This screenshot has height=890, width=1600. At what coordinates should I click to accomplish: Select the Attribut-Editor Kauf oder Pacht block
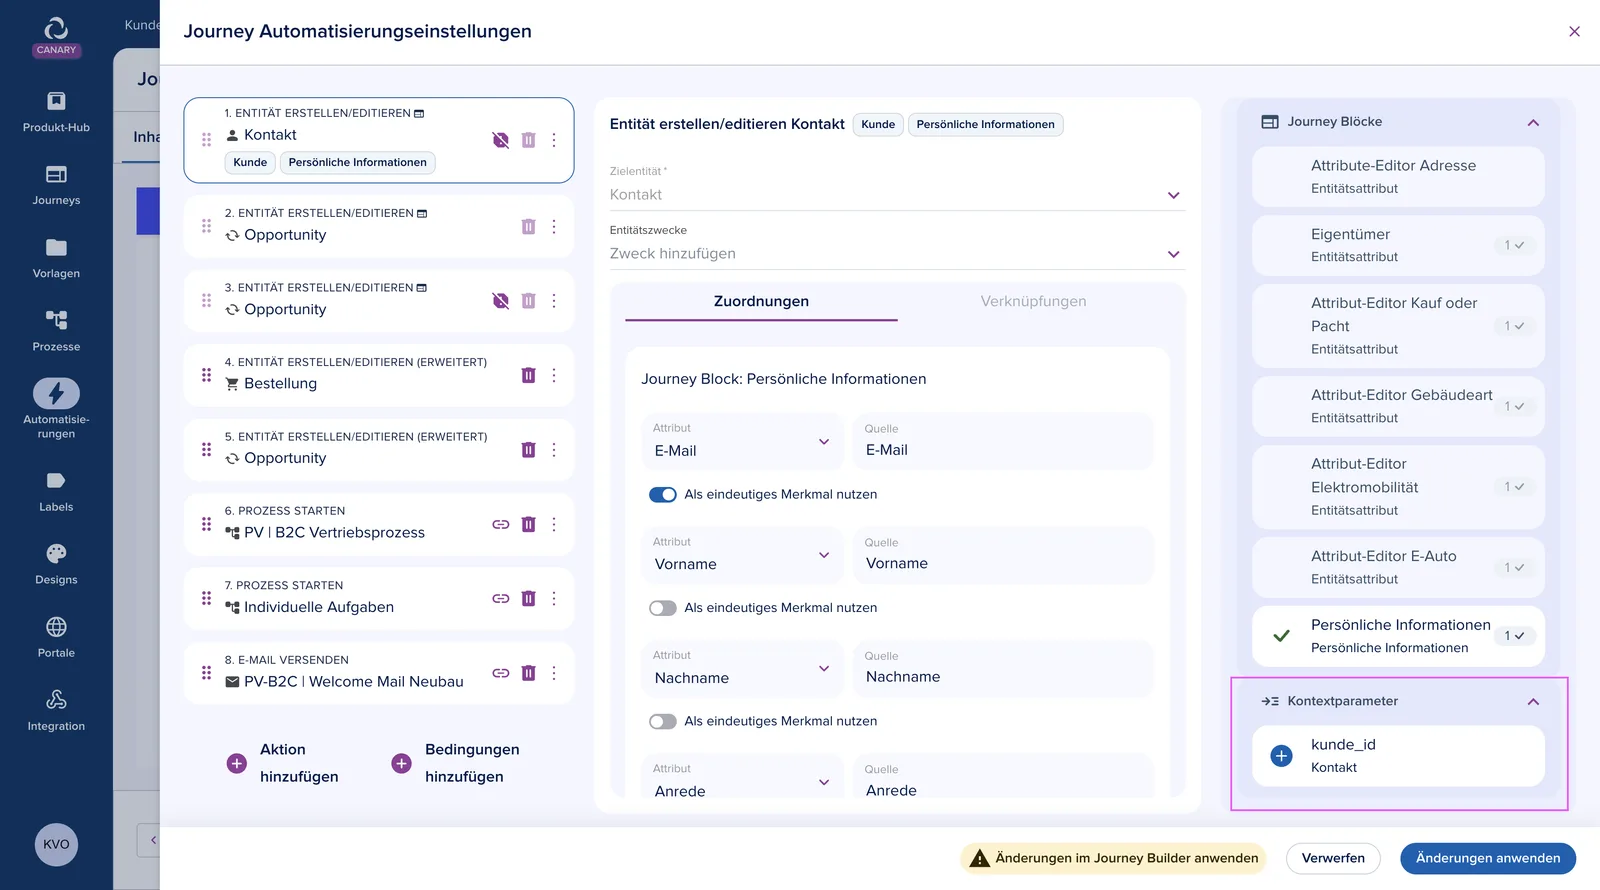(x=1398, y=326)
